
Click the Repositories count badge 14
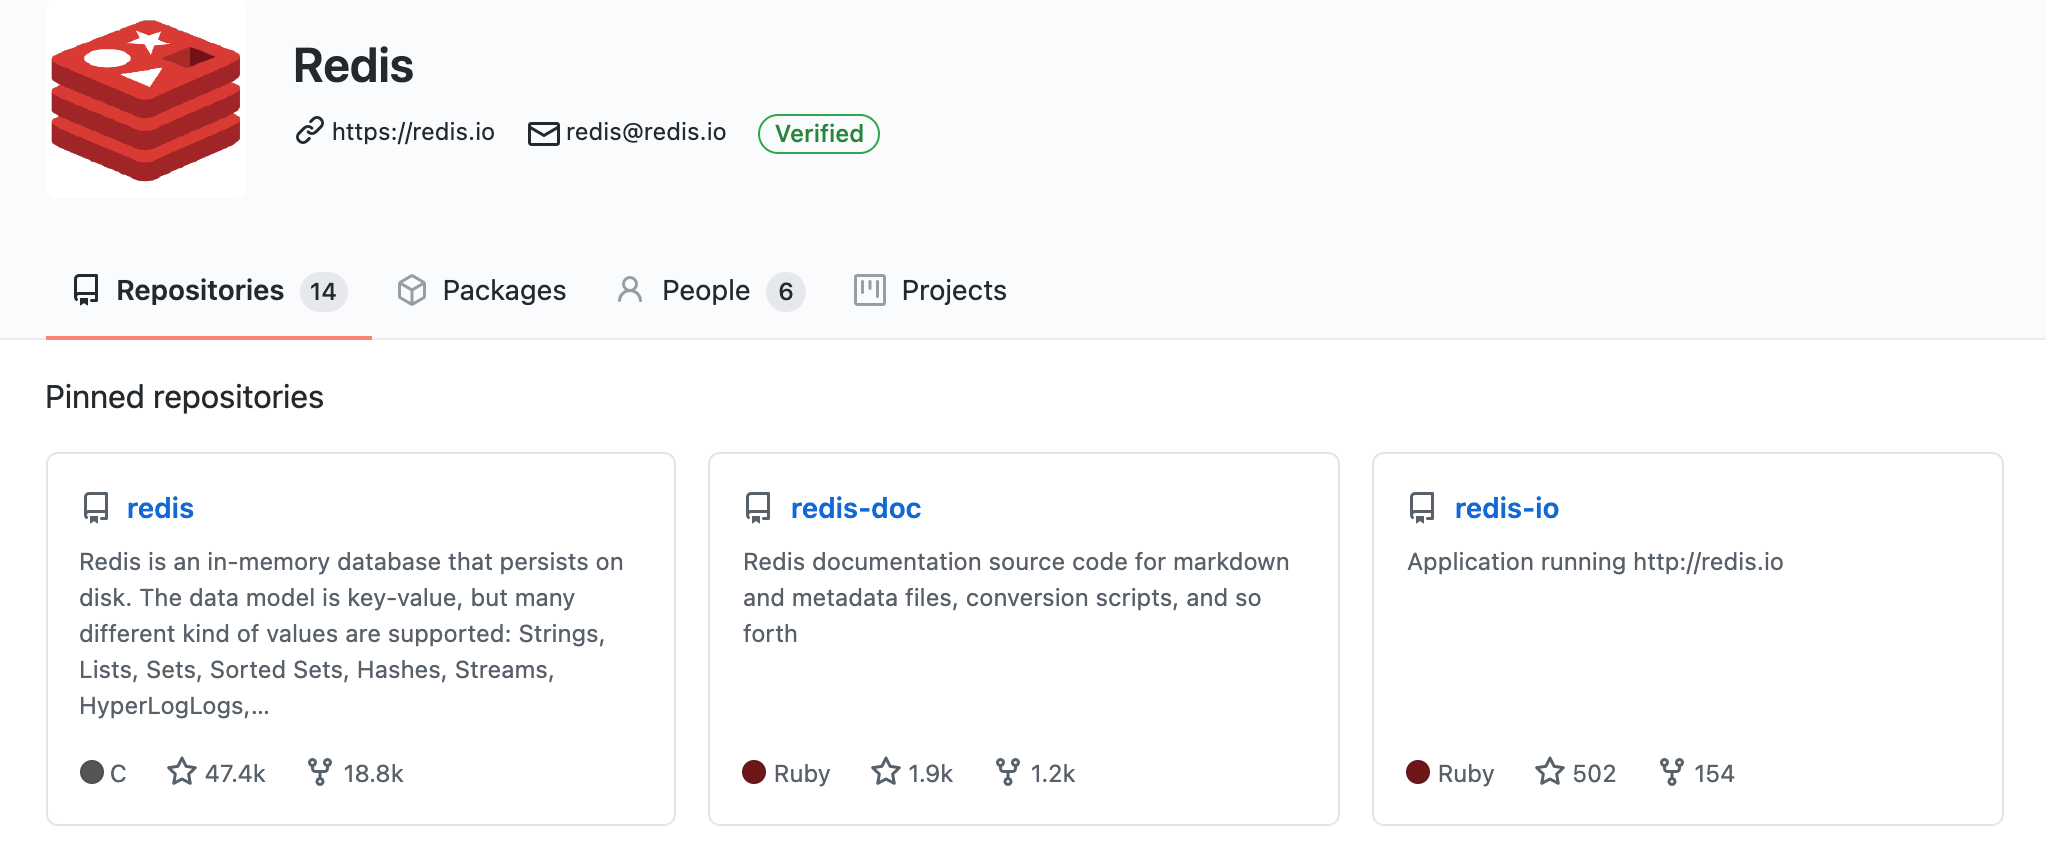click(x=323, y=292)
